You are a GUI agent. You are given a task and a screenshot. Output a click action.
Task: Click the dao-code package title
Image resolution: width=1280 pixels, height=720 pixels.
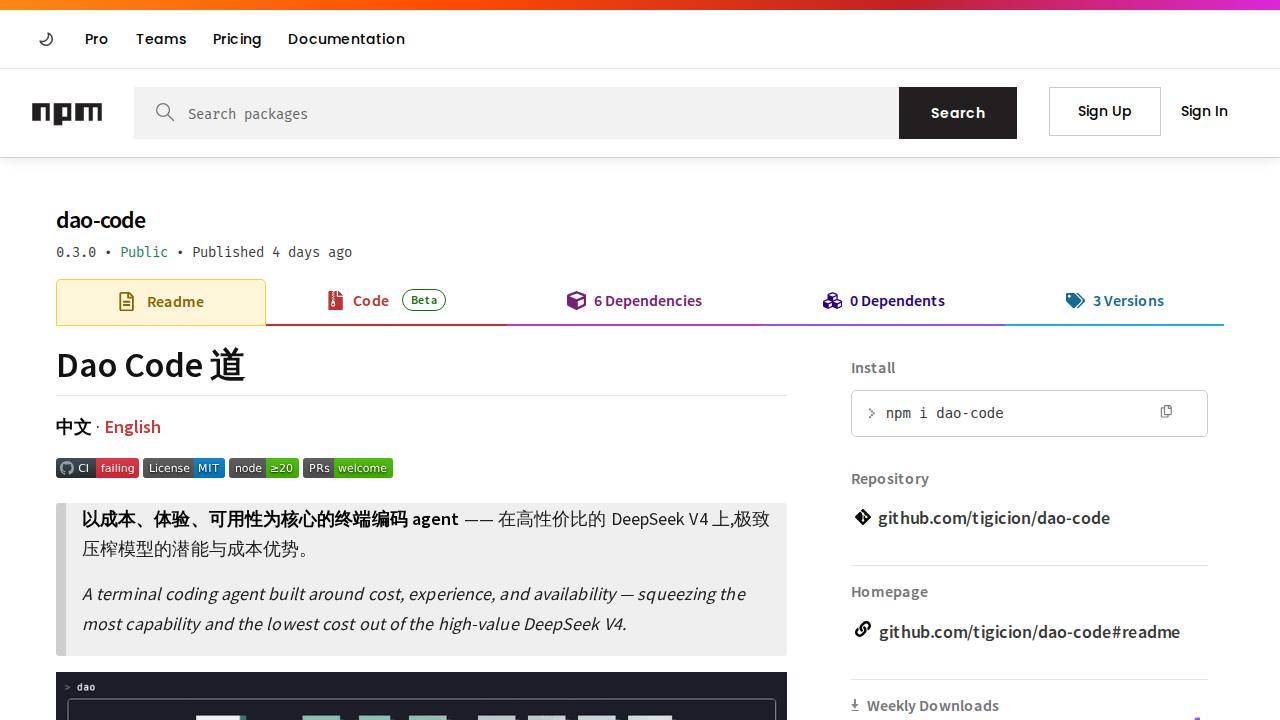(101, 220)
